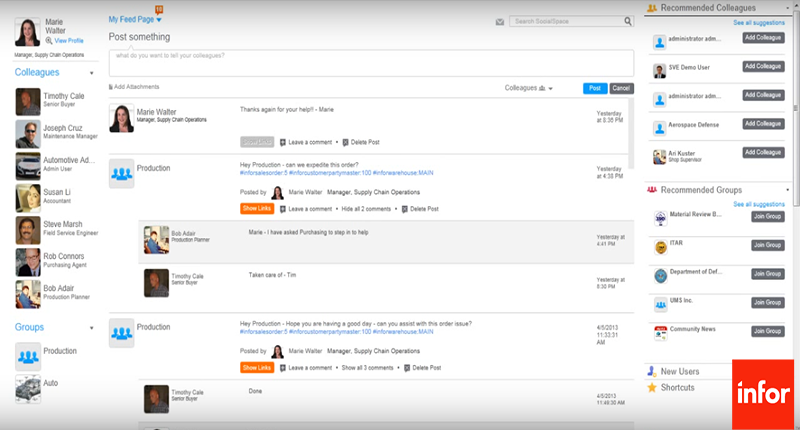Click the Recommended Colleagues header icon
This screenshot has width=800, height=430.
[x=651, y=7]
